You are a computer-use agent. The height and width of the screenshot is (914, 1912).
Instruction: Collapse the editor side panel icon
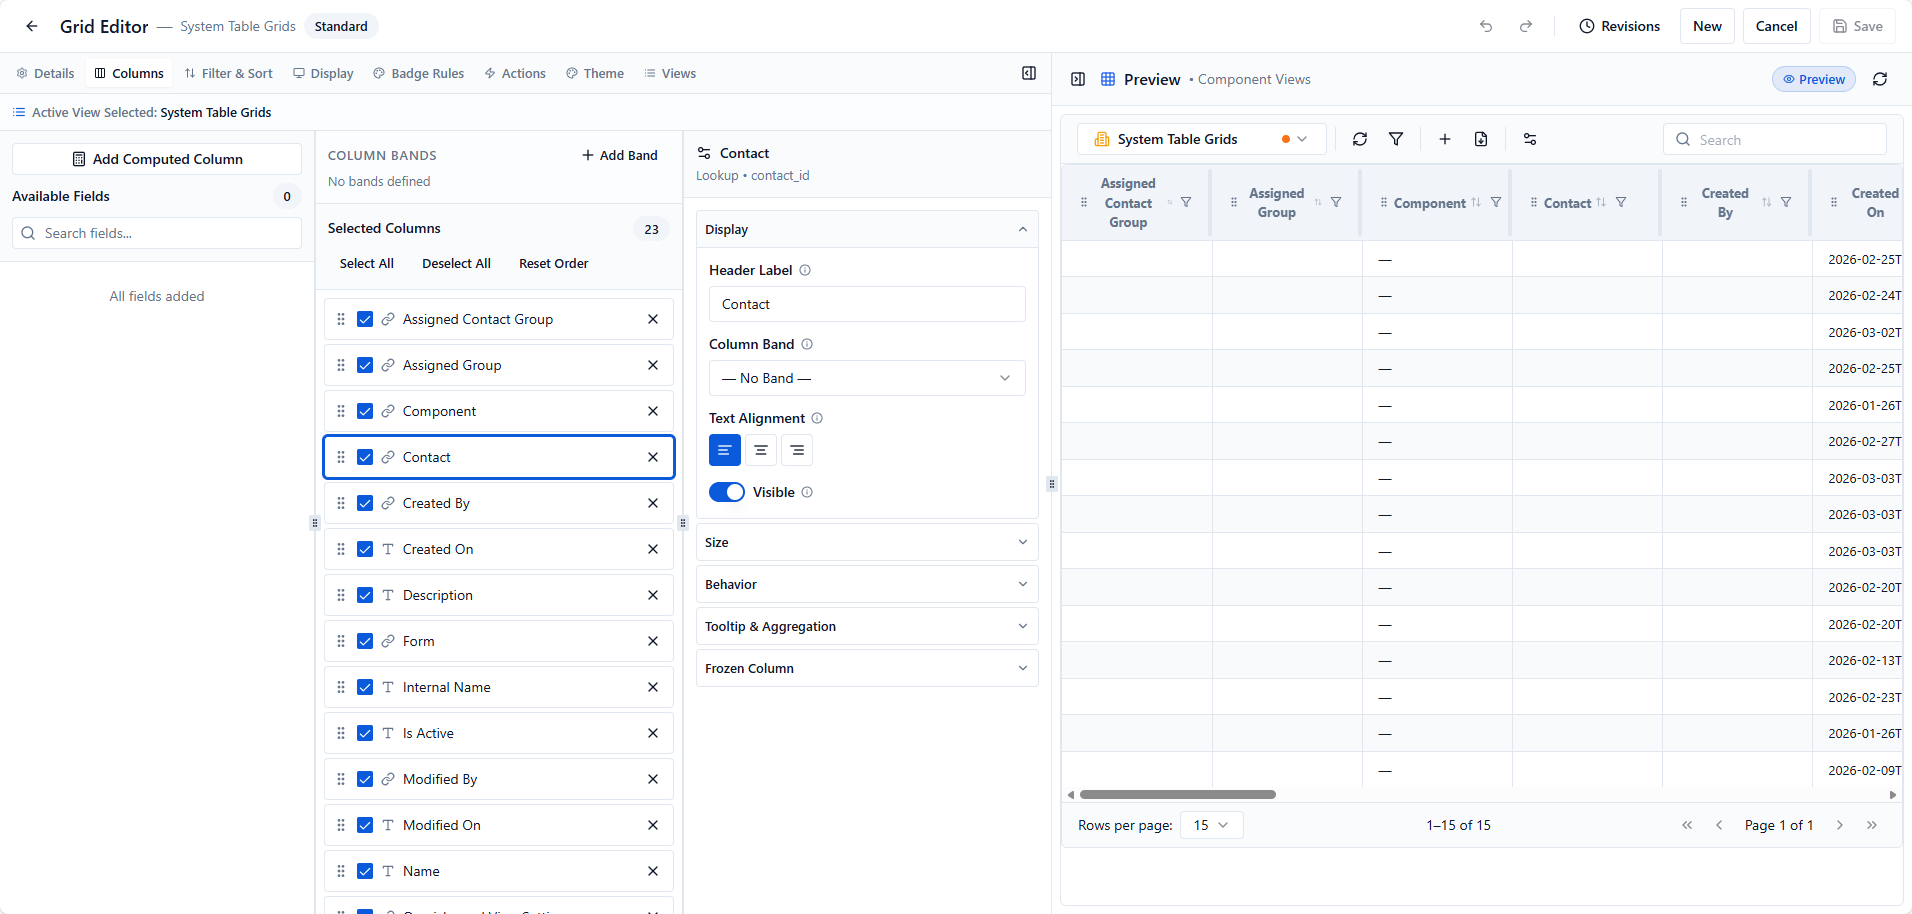(1029, 73)
